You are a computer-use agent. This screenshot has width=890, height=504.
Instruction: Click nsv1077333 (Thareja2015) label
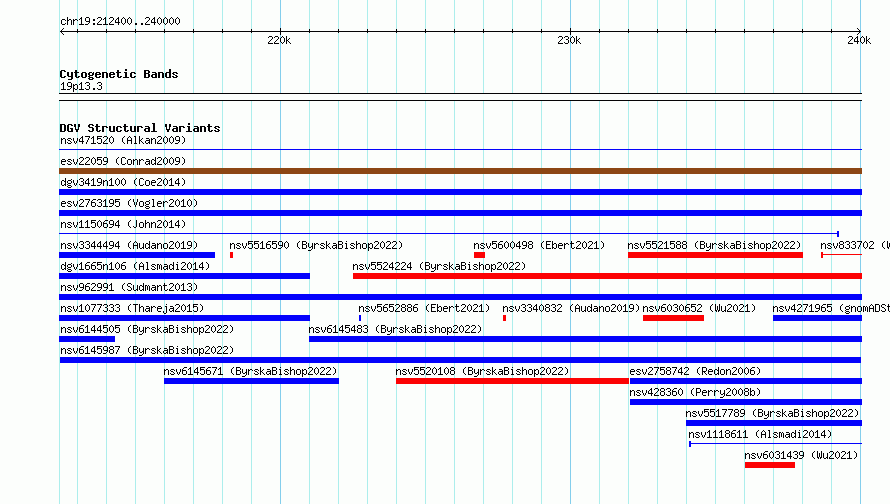point(132,308)
